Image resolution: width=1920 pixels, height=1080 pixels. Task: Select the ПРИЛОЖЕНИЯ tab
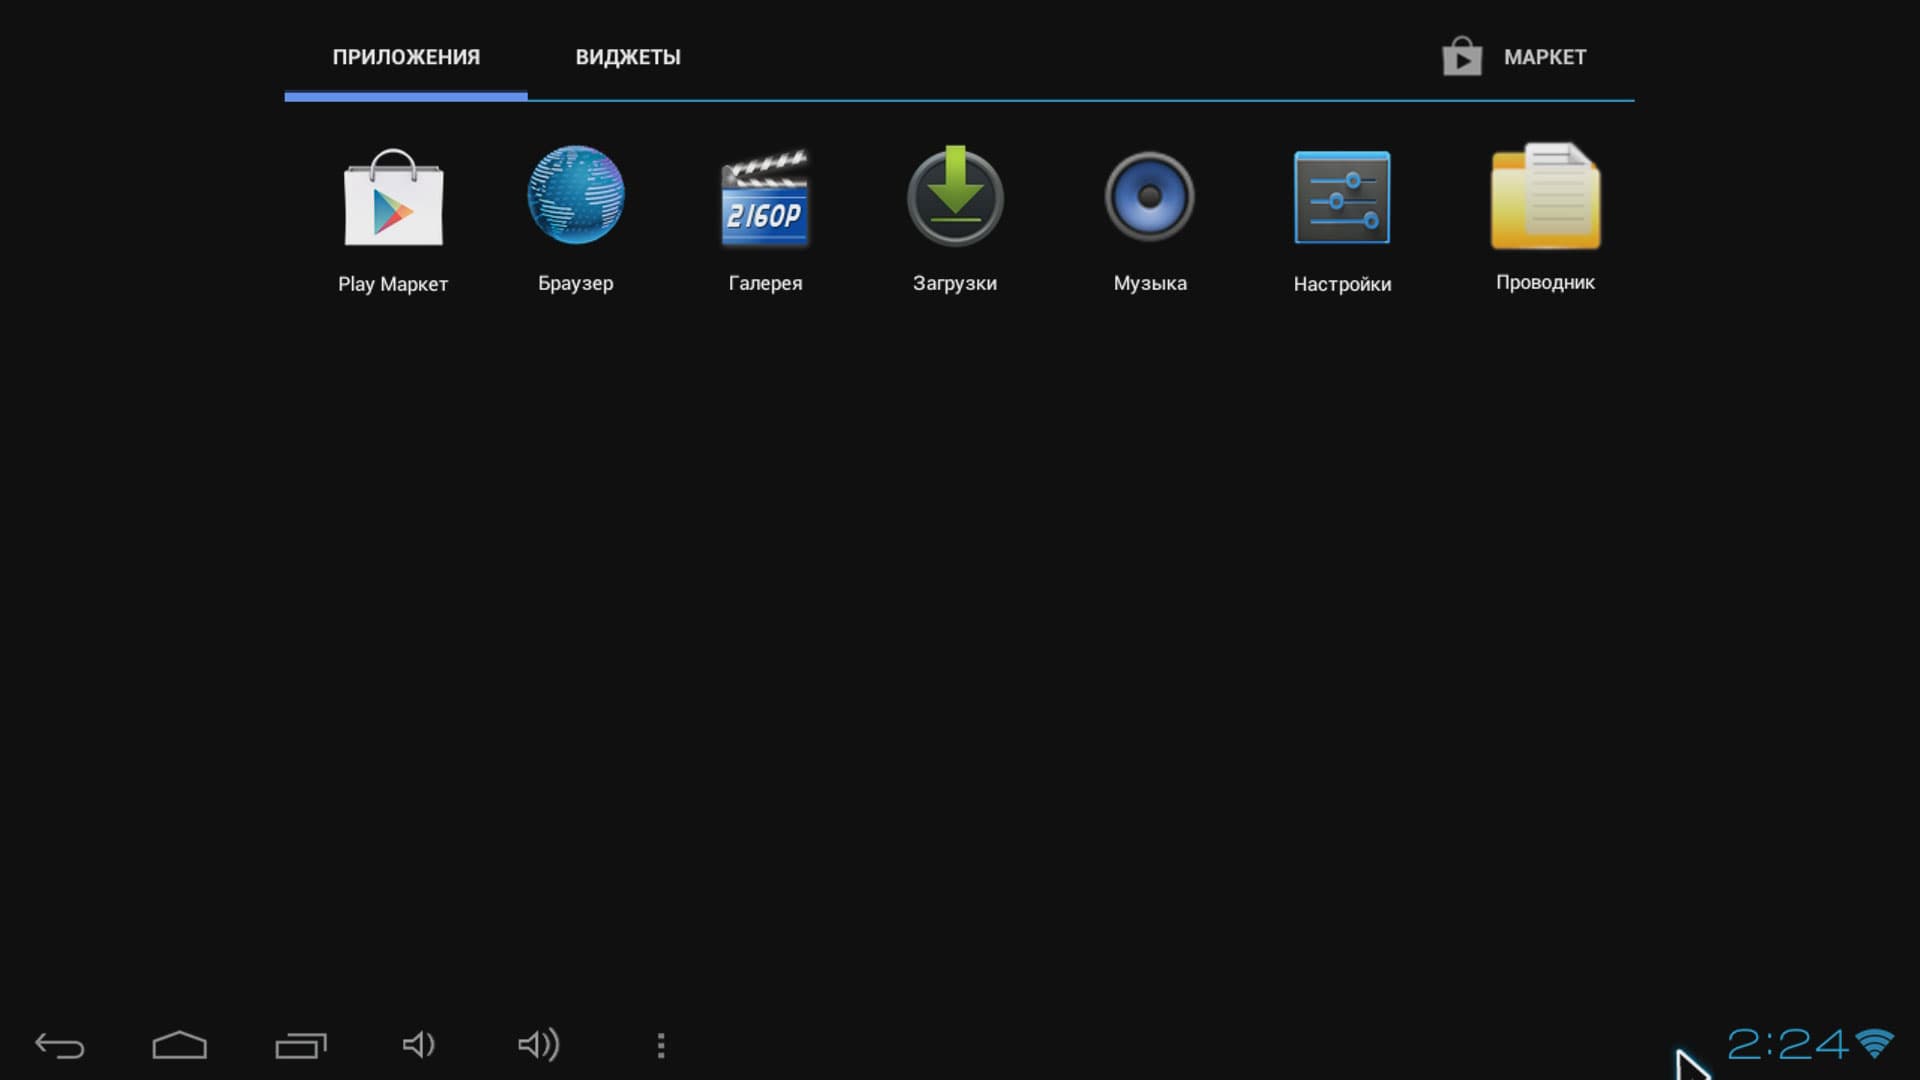point(406,57)
